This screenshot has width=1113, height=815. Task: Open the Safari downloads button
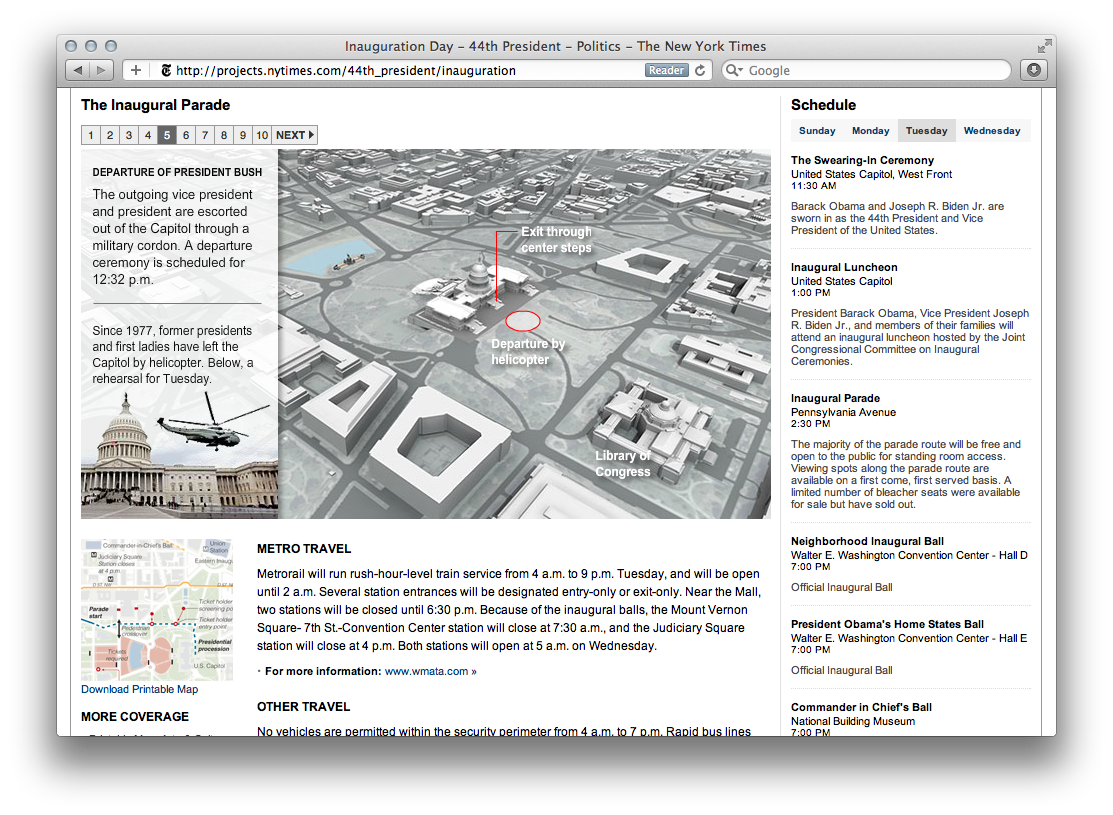[1033, 70]
